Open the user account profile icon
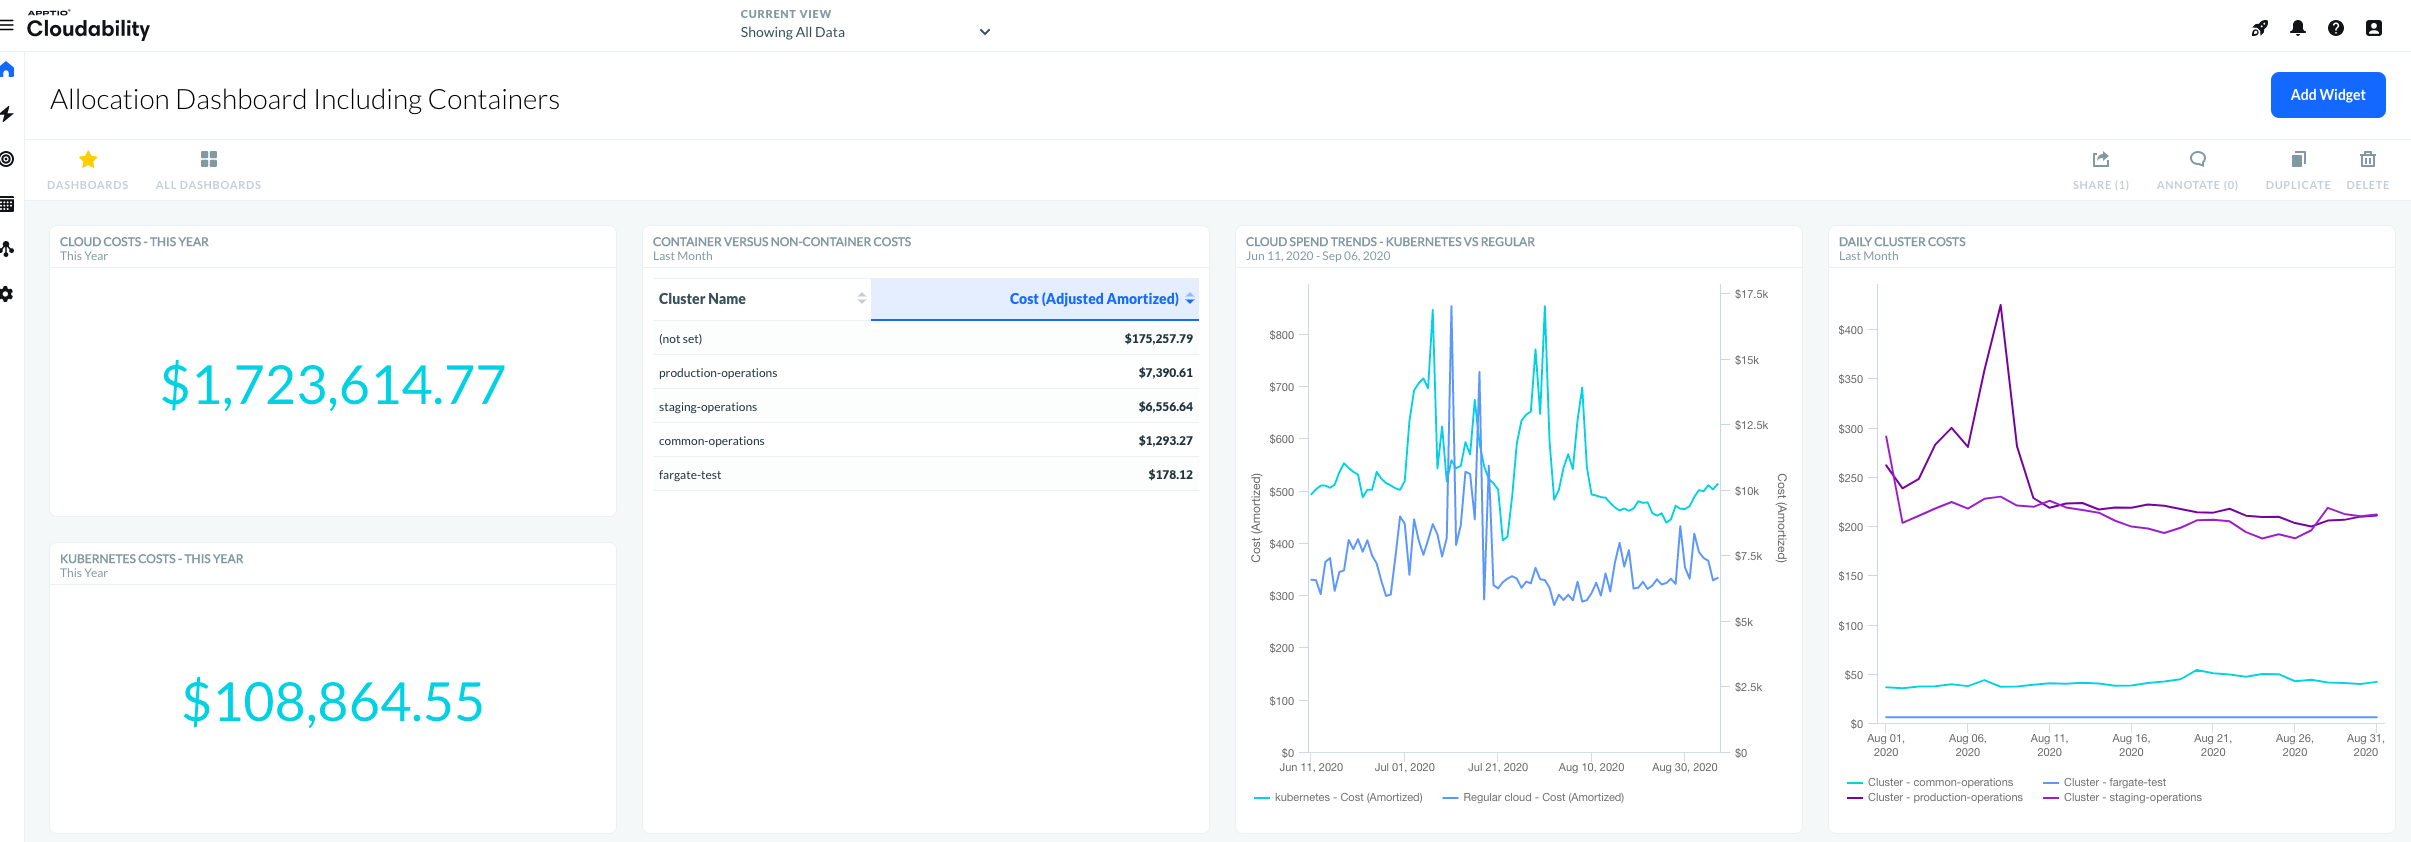 click(2373, 28)
